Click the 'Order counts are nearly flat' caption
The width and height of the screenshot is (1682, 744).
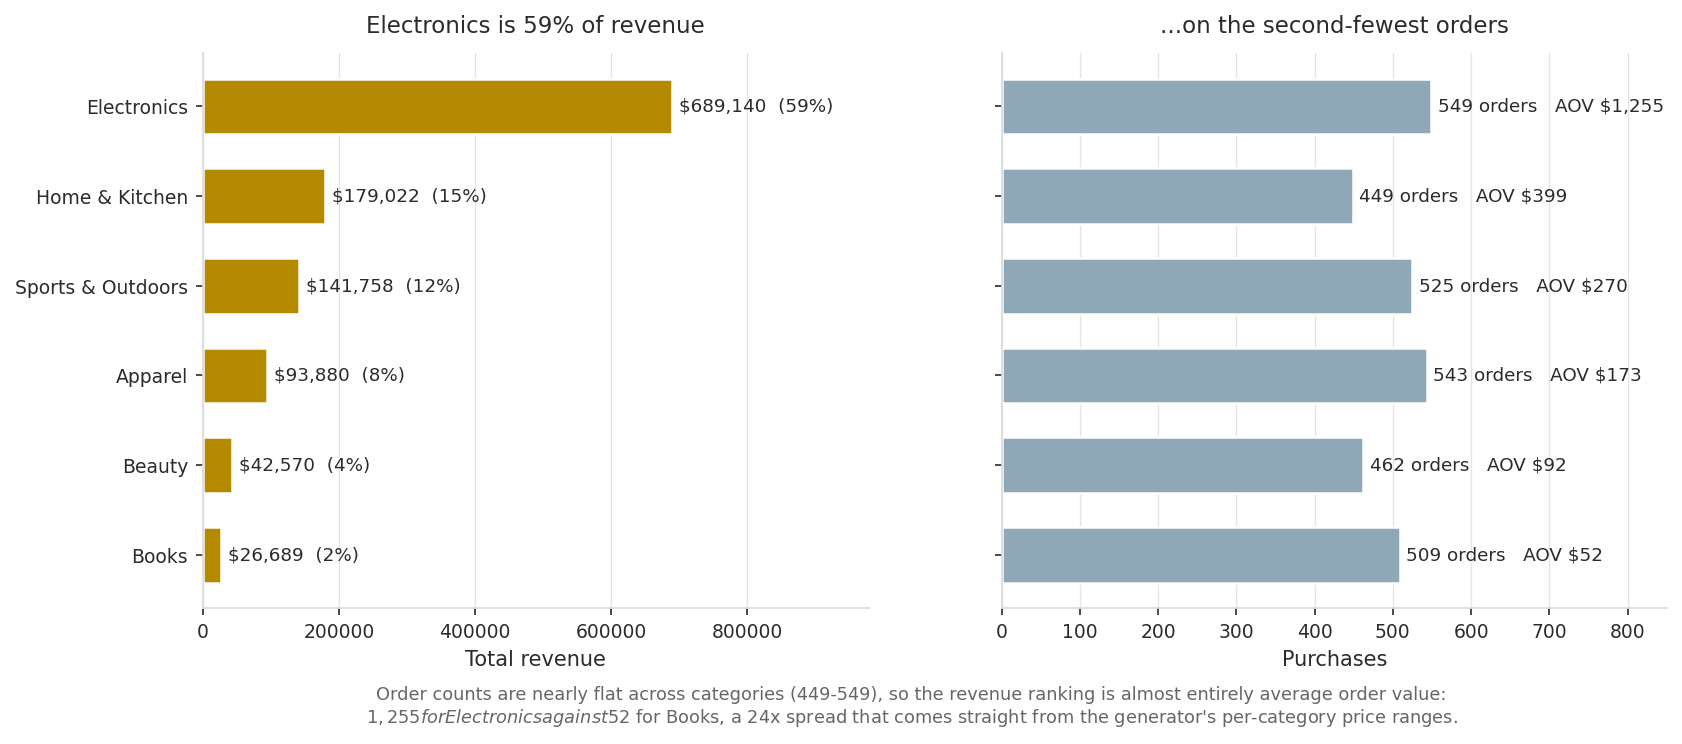coord(911,705)
